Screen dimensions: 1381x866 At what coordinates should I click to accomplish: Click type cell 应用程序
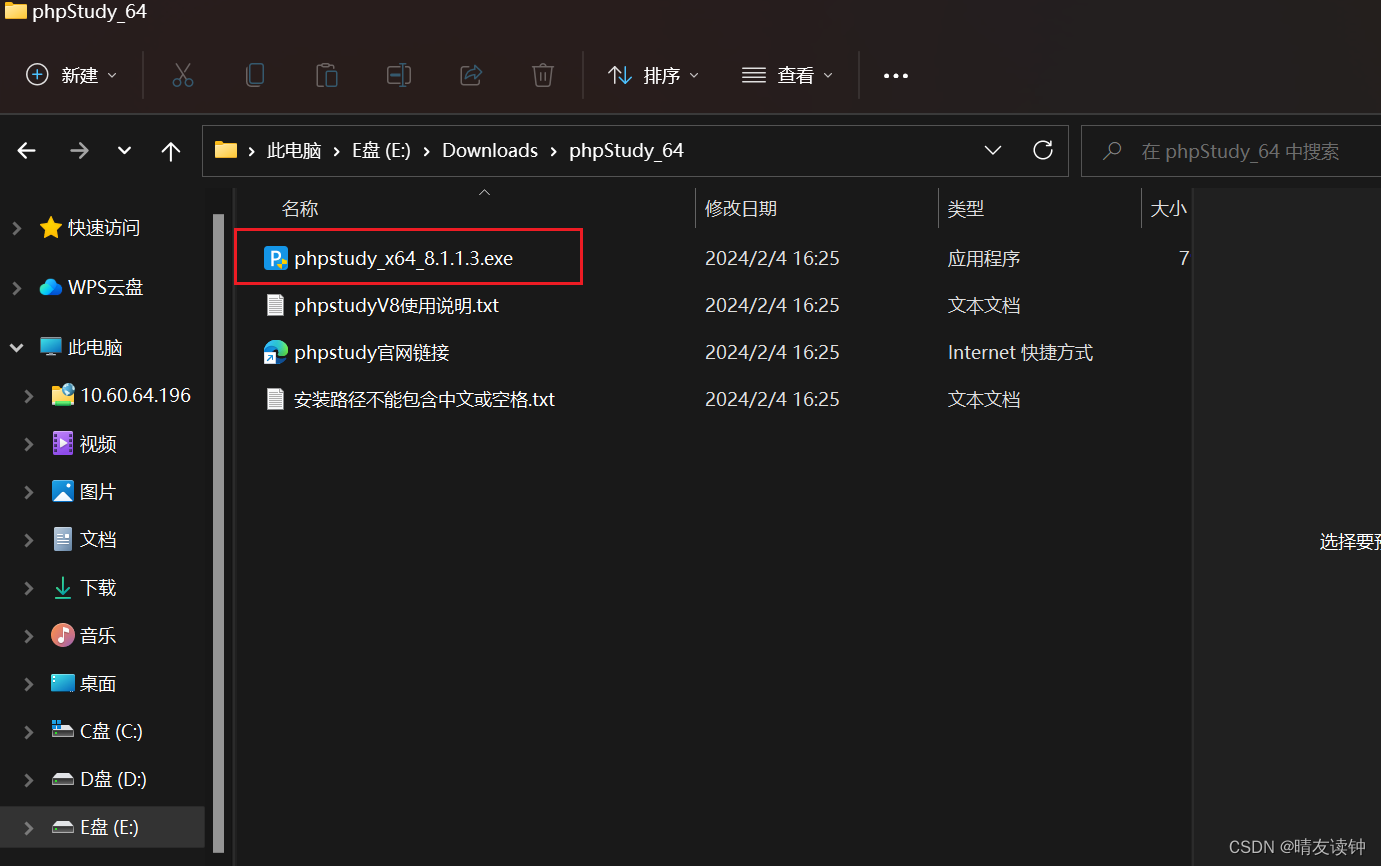click(984, 258)
